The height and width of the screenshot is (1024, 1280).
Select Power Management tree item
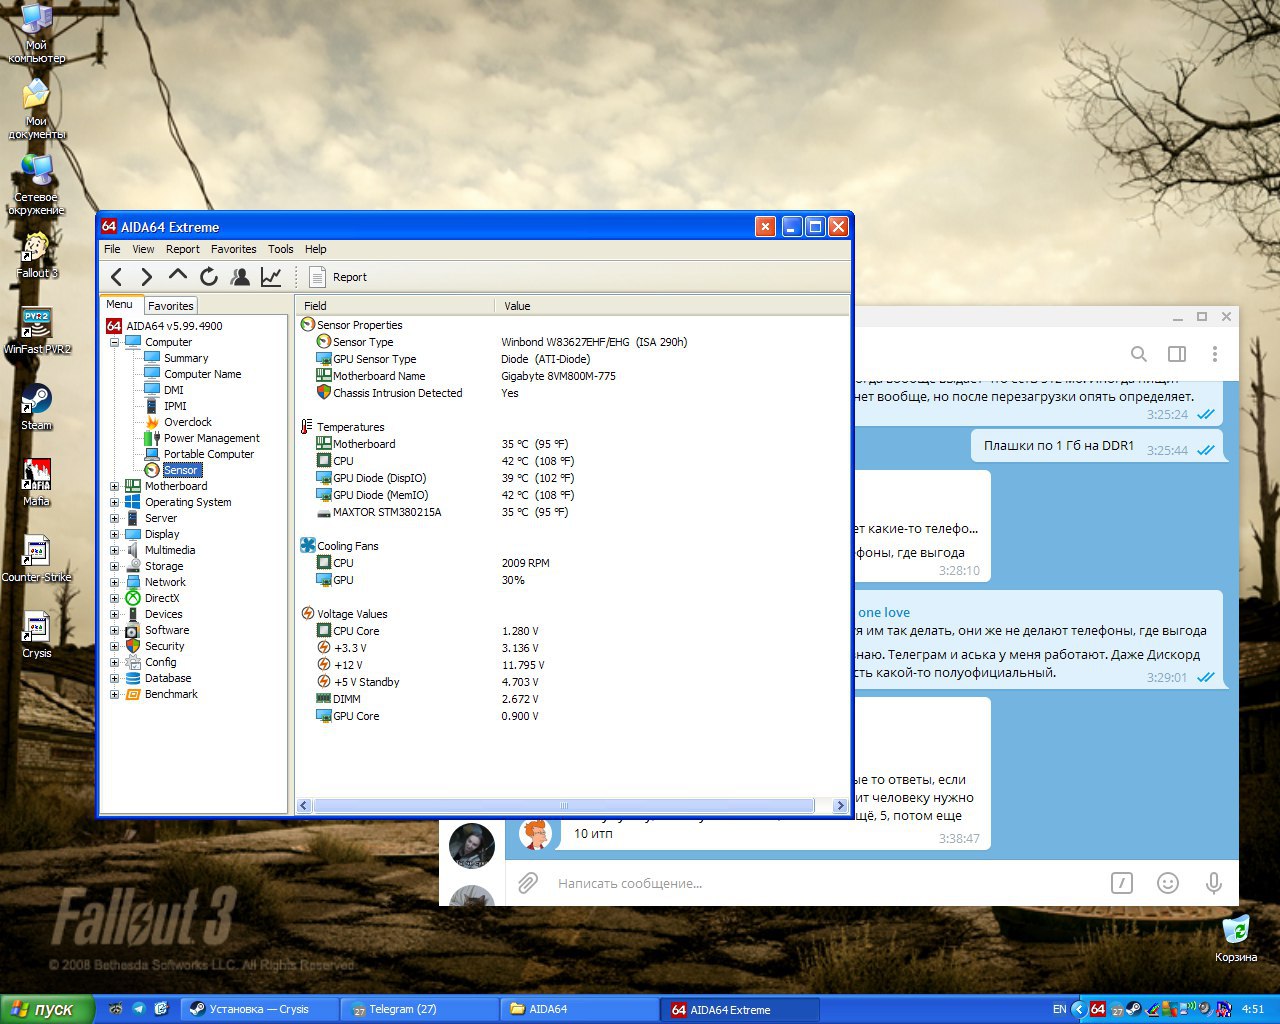point(211,438)
